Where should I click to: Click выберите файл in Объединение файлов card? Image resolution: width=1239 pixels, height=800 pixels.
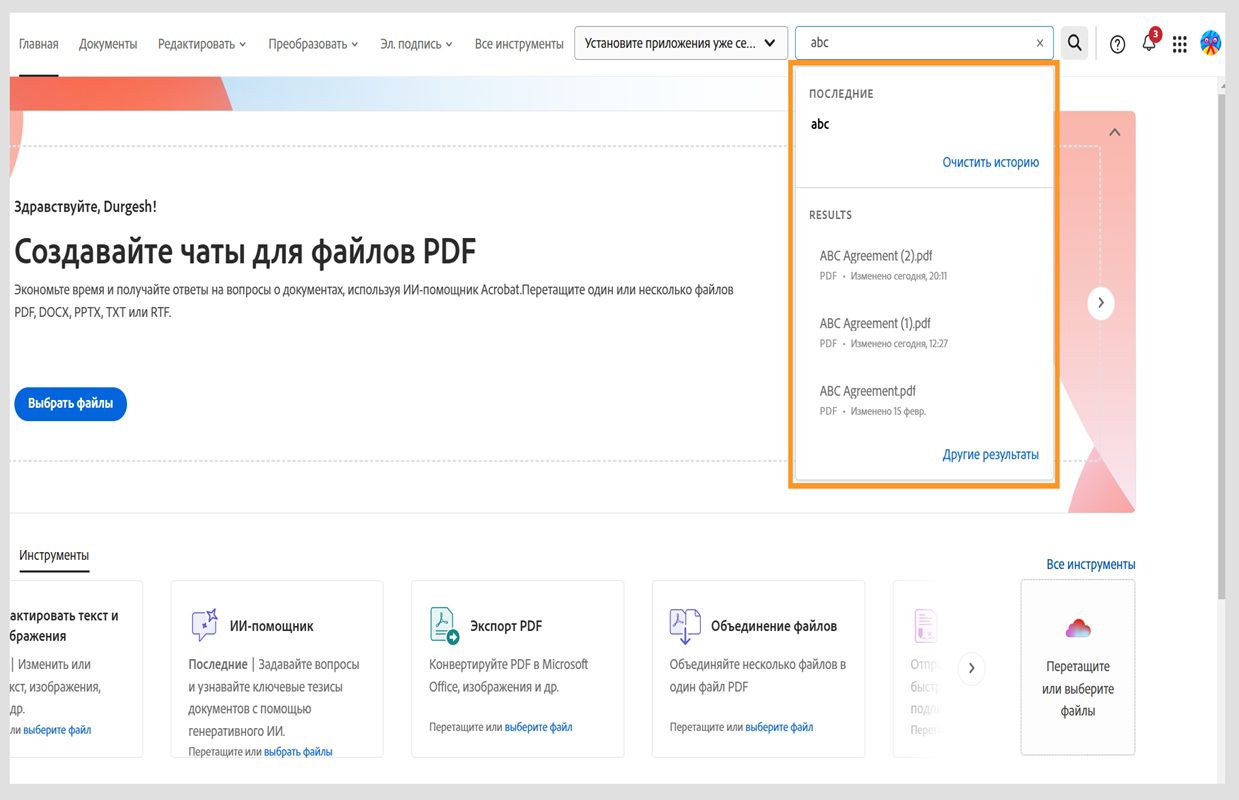click(x=779, y=727)
